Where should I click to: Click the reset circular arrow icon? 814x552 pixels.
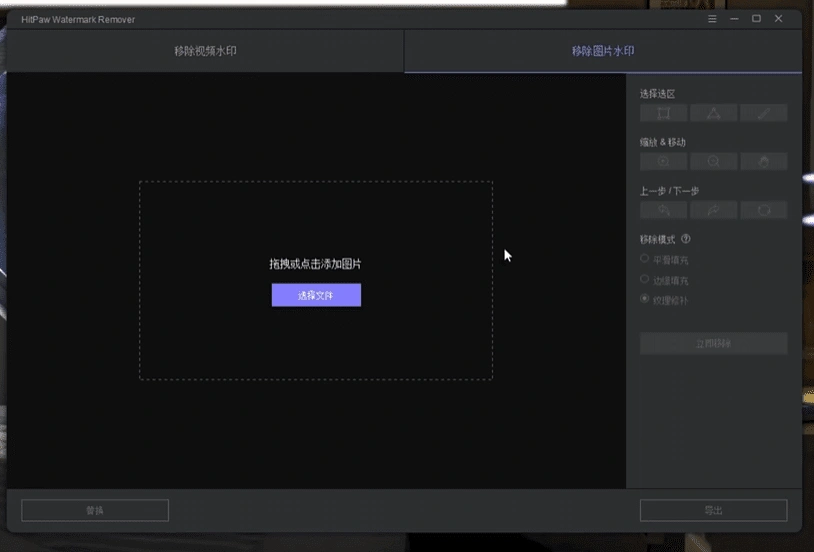[x=763, y=210]
